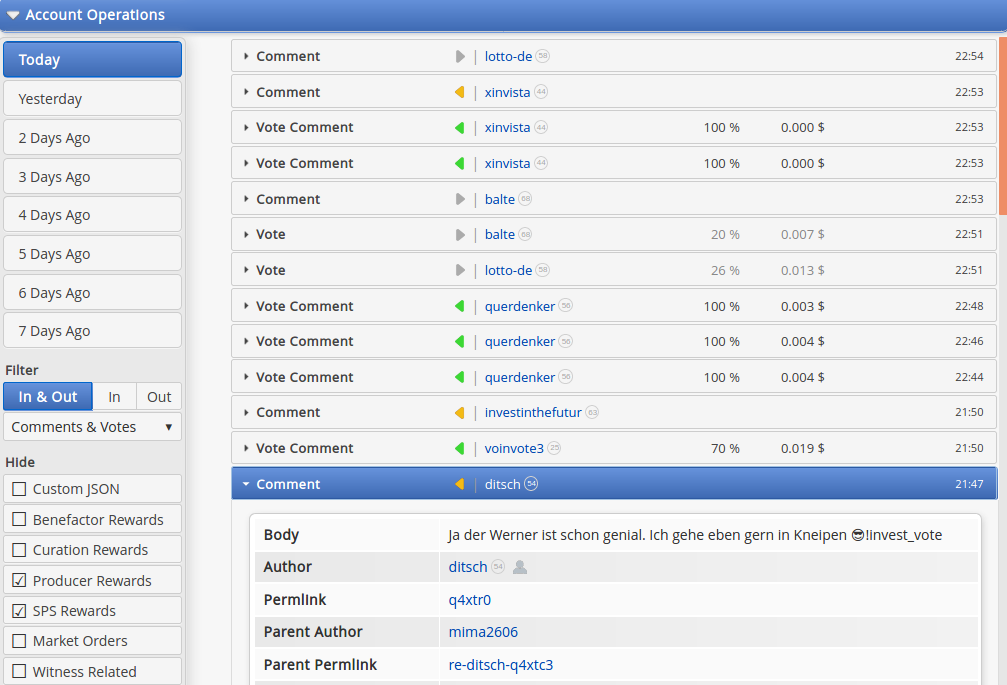Click the orange vertical scrollbar thumb
The image size is (1007, 685).
(x=1003, y=126)
